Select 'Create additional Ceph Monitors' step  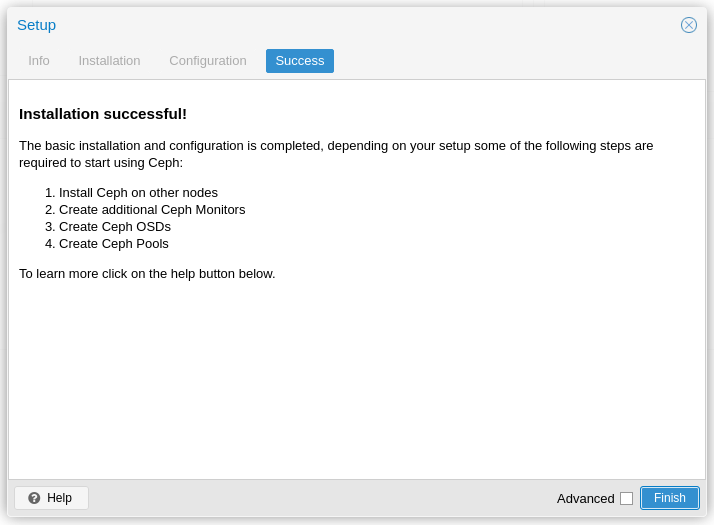click(152, 210)
